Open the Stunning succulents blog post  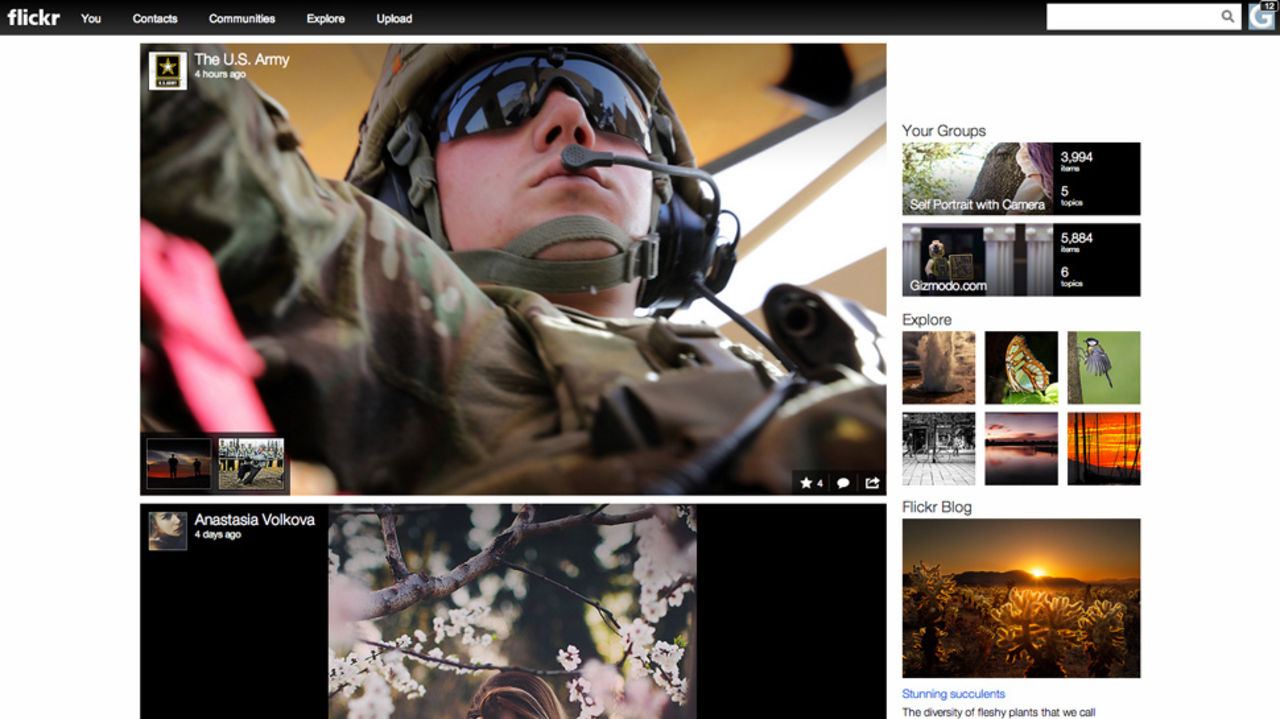[x=954, y=693]
